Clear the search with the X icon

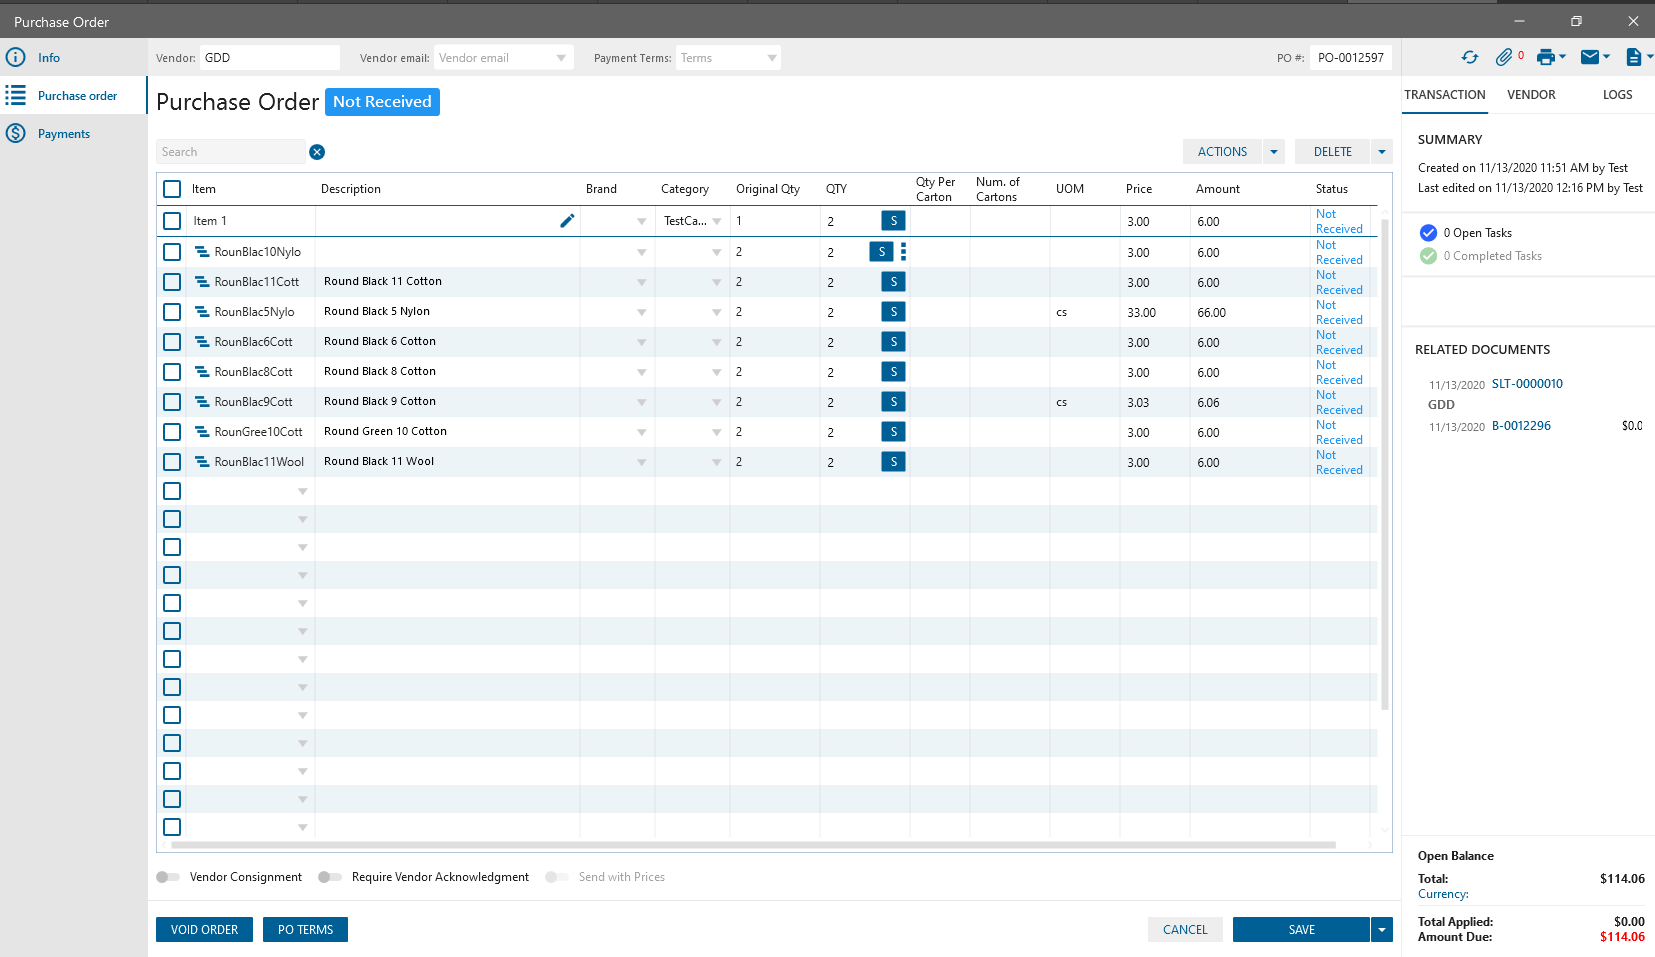click(317, 152)
